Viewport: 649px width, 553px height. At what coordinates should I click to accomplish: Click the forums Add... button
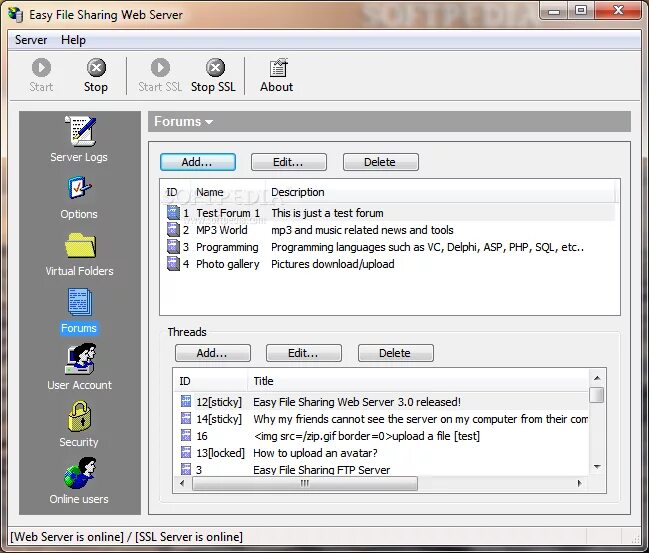pyautogui.click(x=198, y=162)
